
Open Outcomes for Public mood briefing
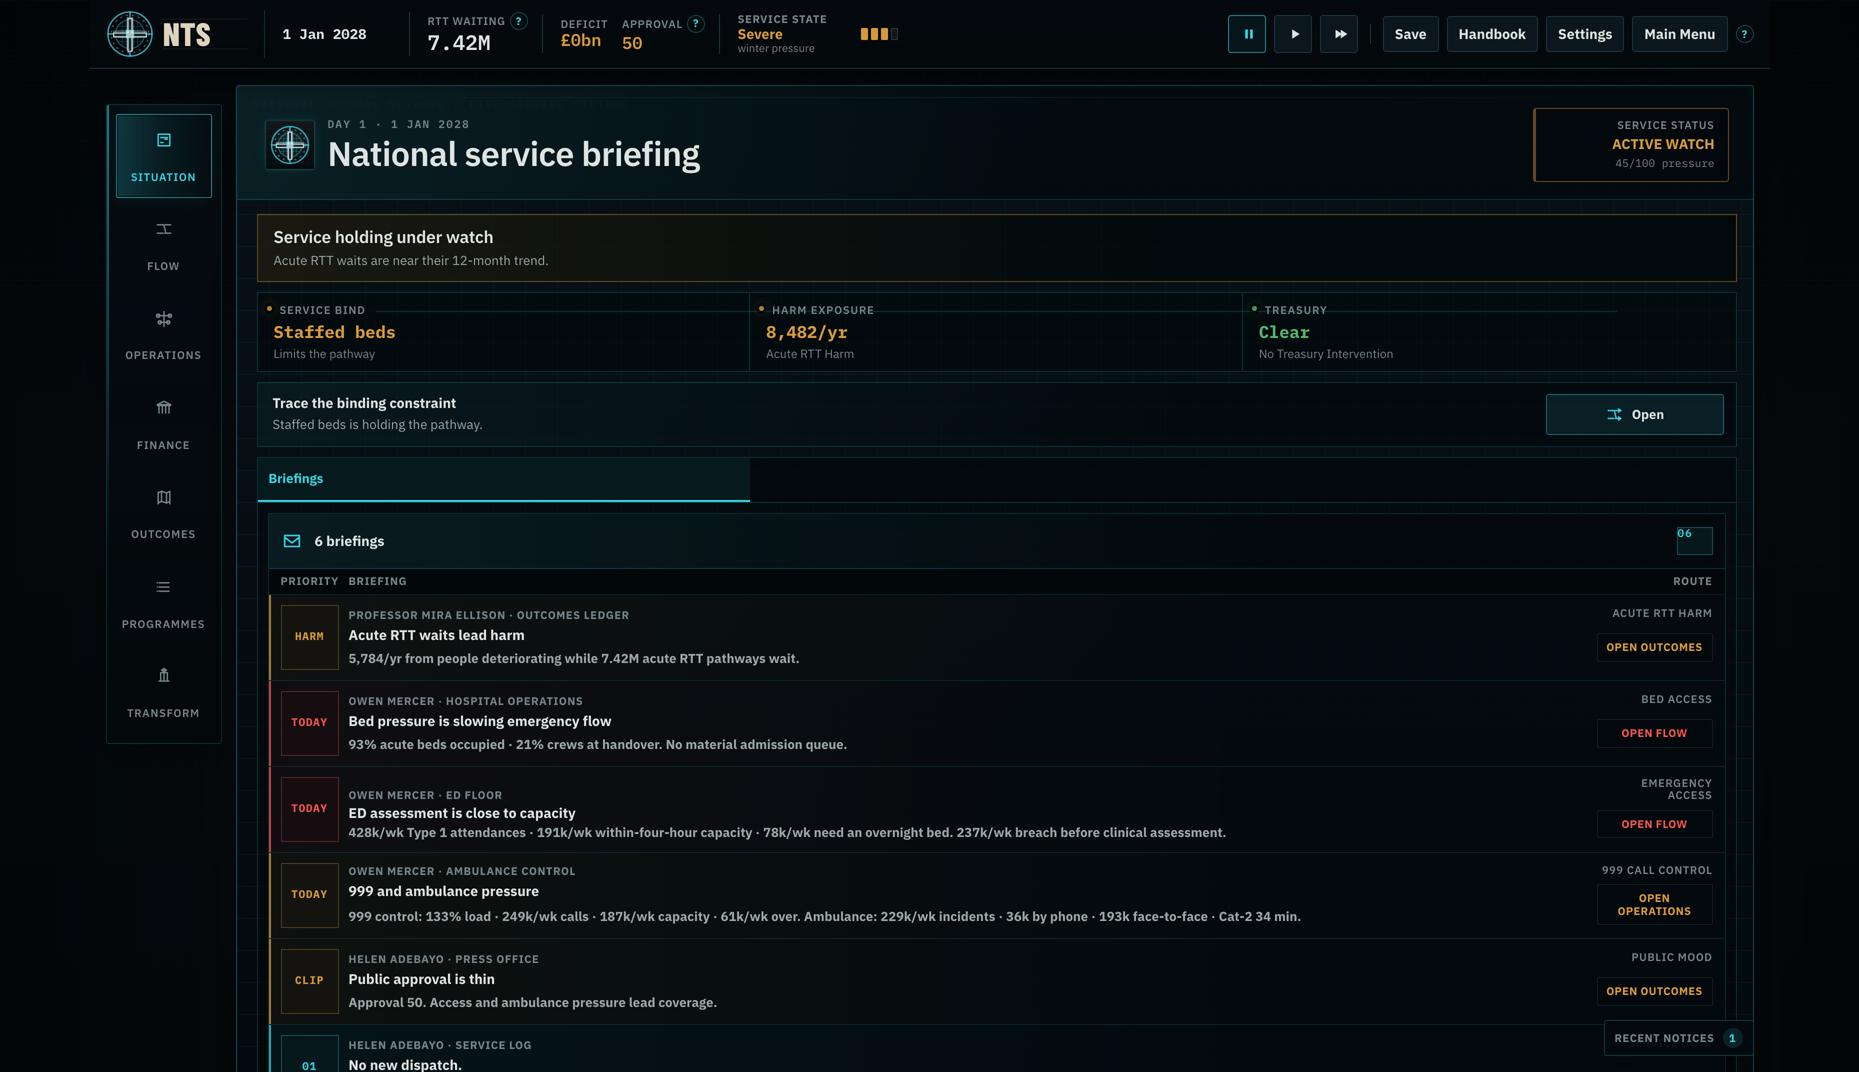[1654, 991]
